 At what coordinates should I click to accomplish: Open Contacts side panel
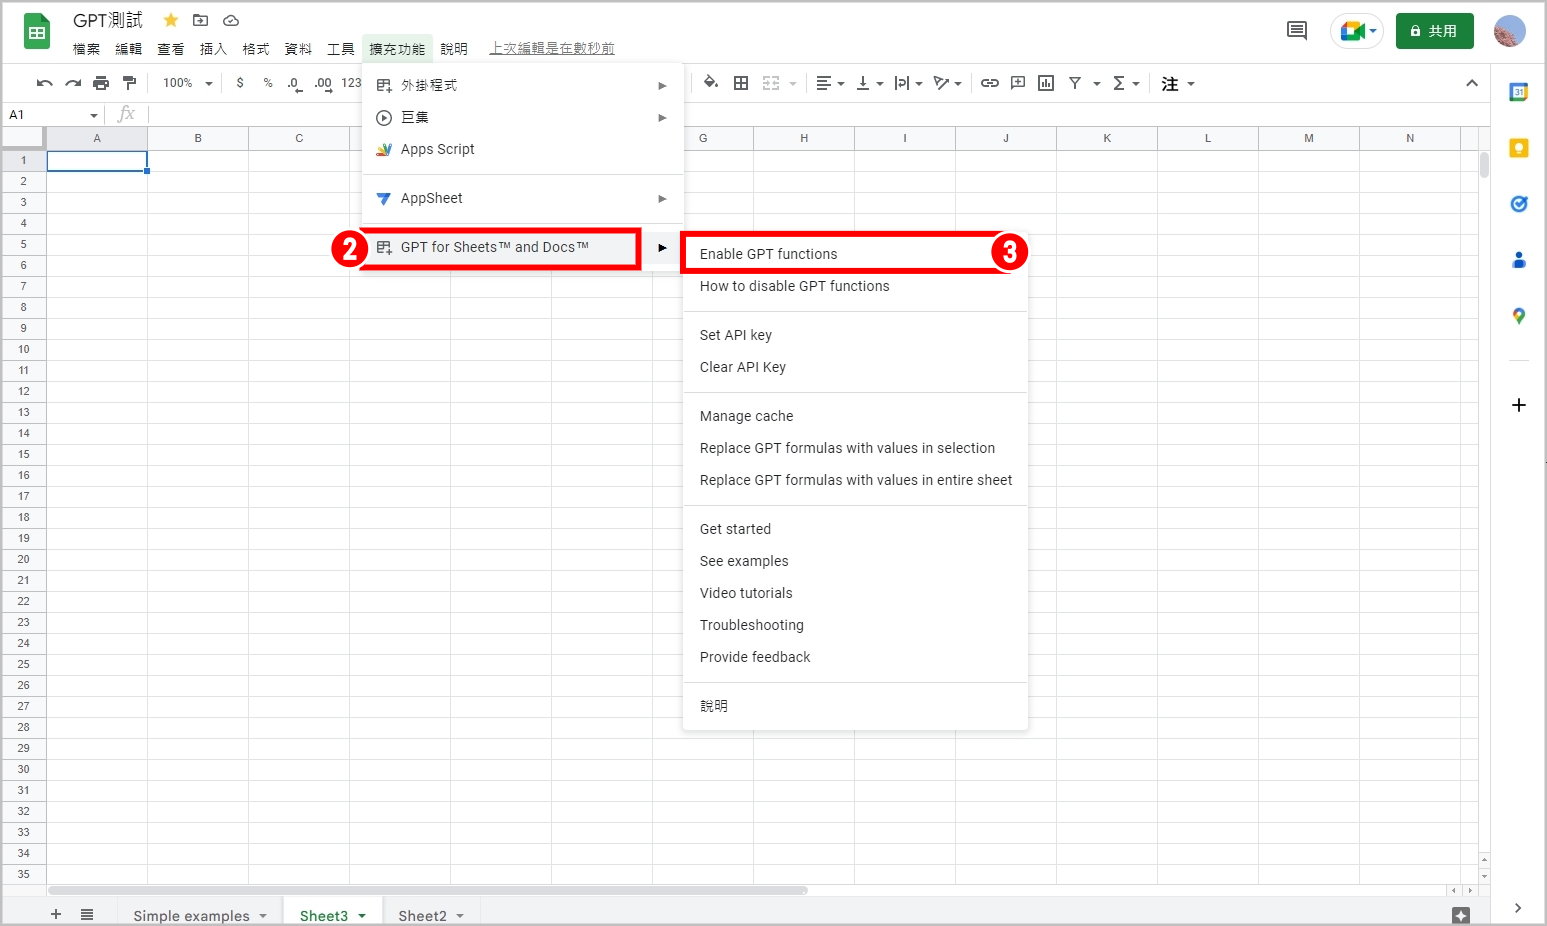[1519, 260]
